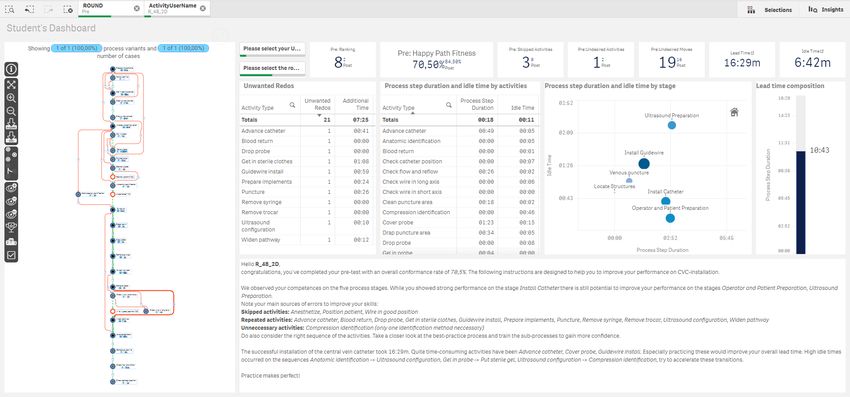Screen dimensions: 850x397
Task: Sort by Idle Time column header
Action: tap(524, 108)
